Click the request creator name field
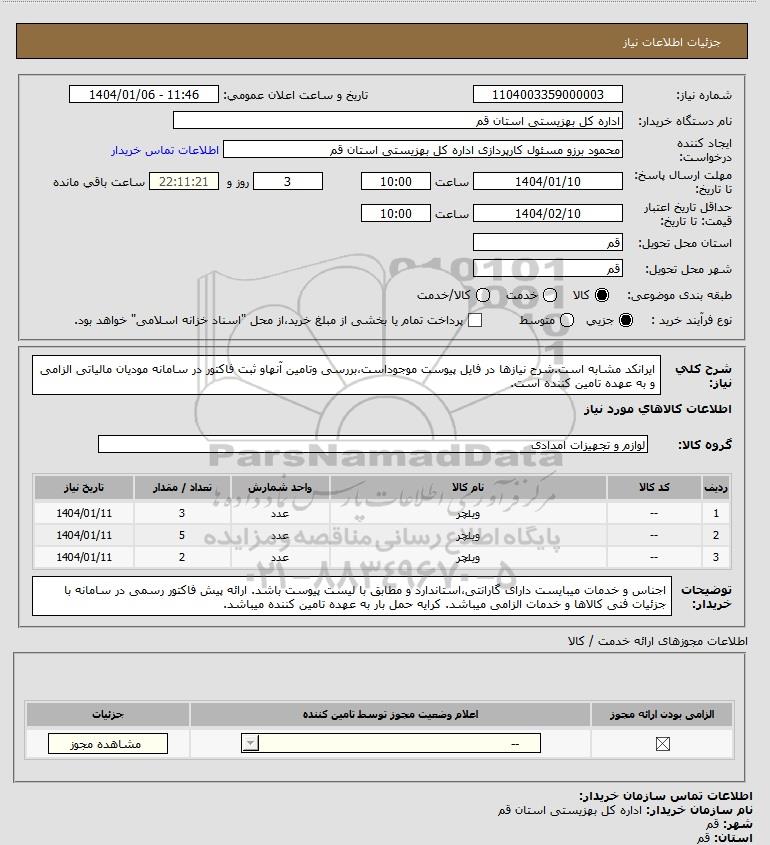Screen dimensions: 770x845 (x=422, y=150)
